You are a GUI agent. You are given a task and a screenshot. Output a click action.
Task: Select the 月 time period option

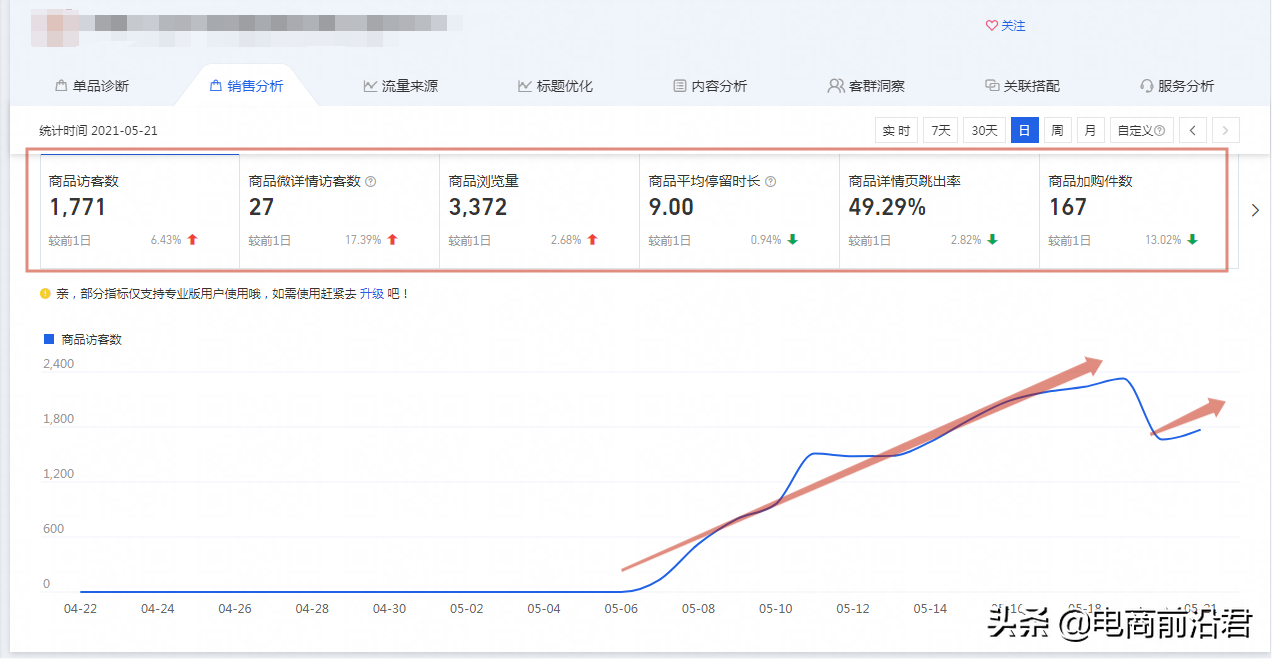(1090, 130)
